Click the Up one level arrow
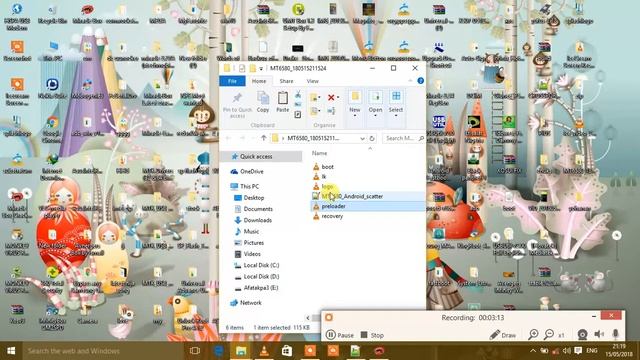The image size is (640, 360). [264, 138]
